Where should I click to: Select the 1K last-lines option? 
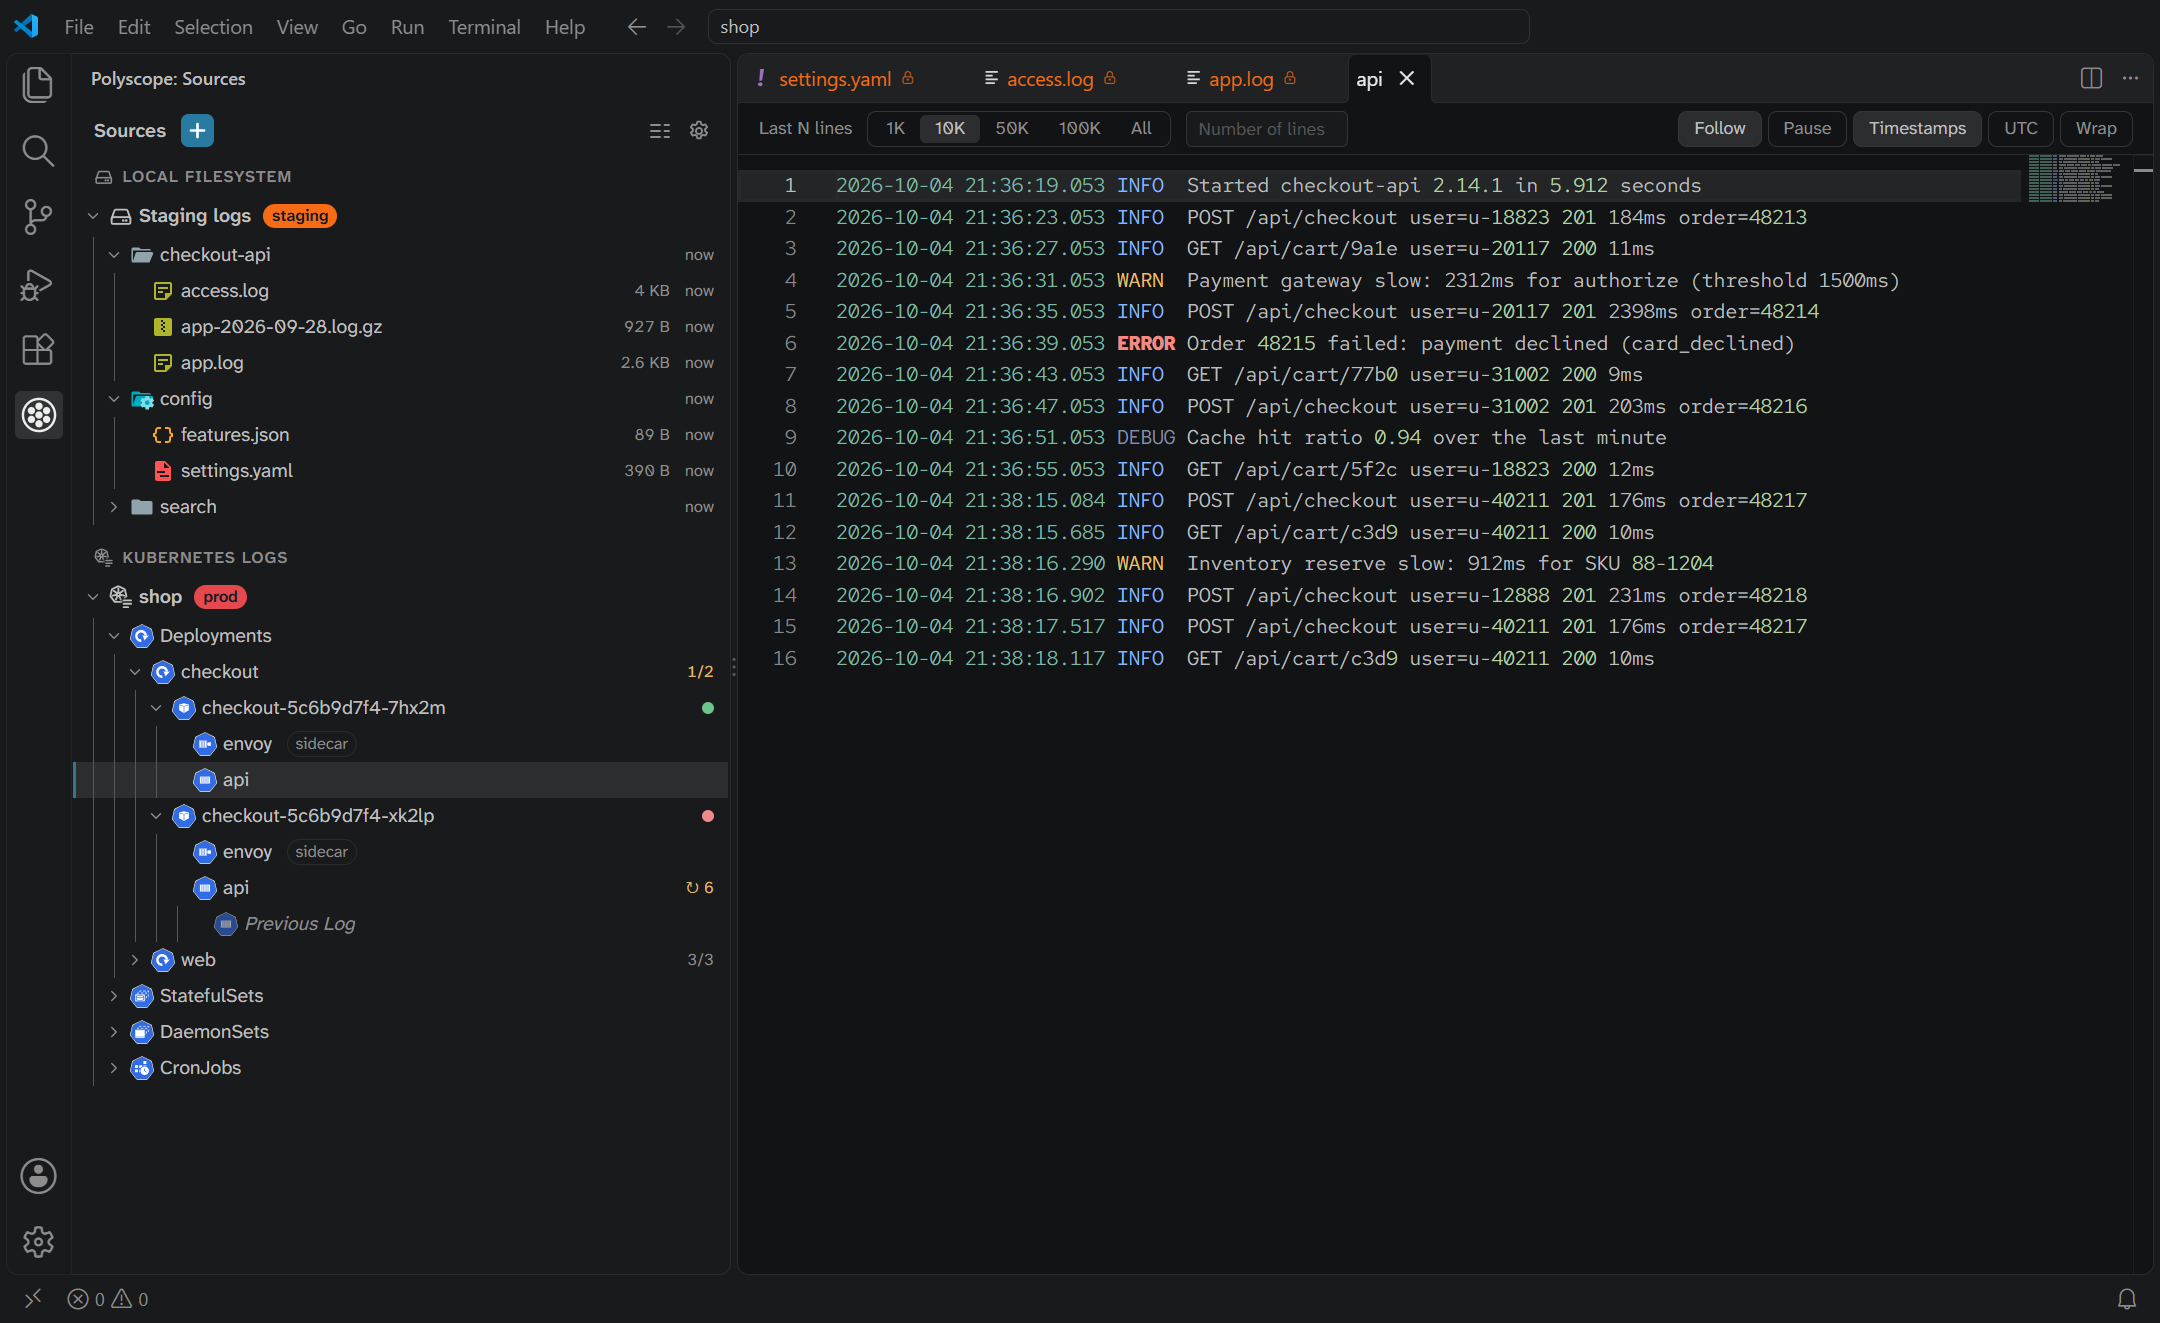click(x=895, y=129)
